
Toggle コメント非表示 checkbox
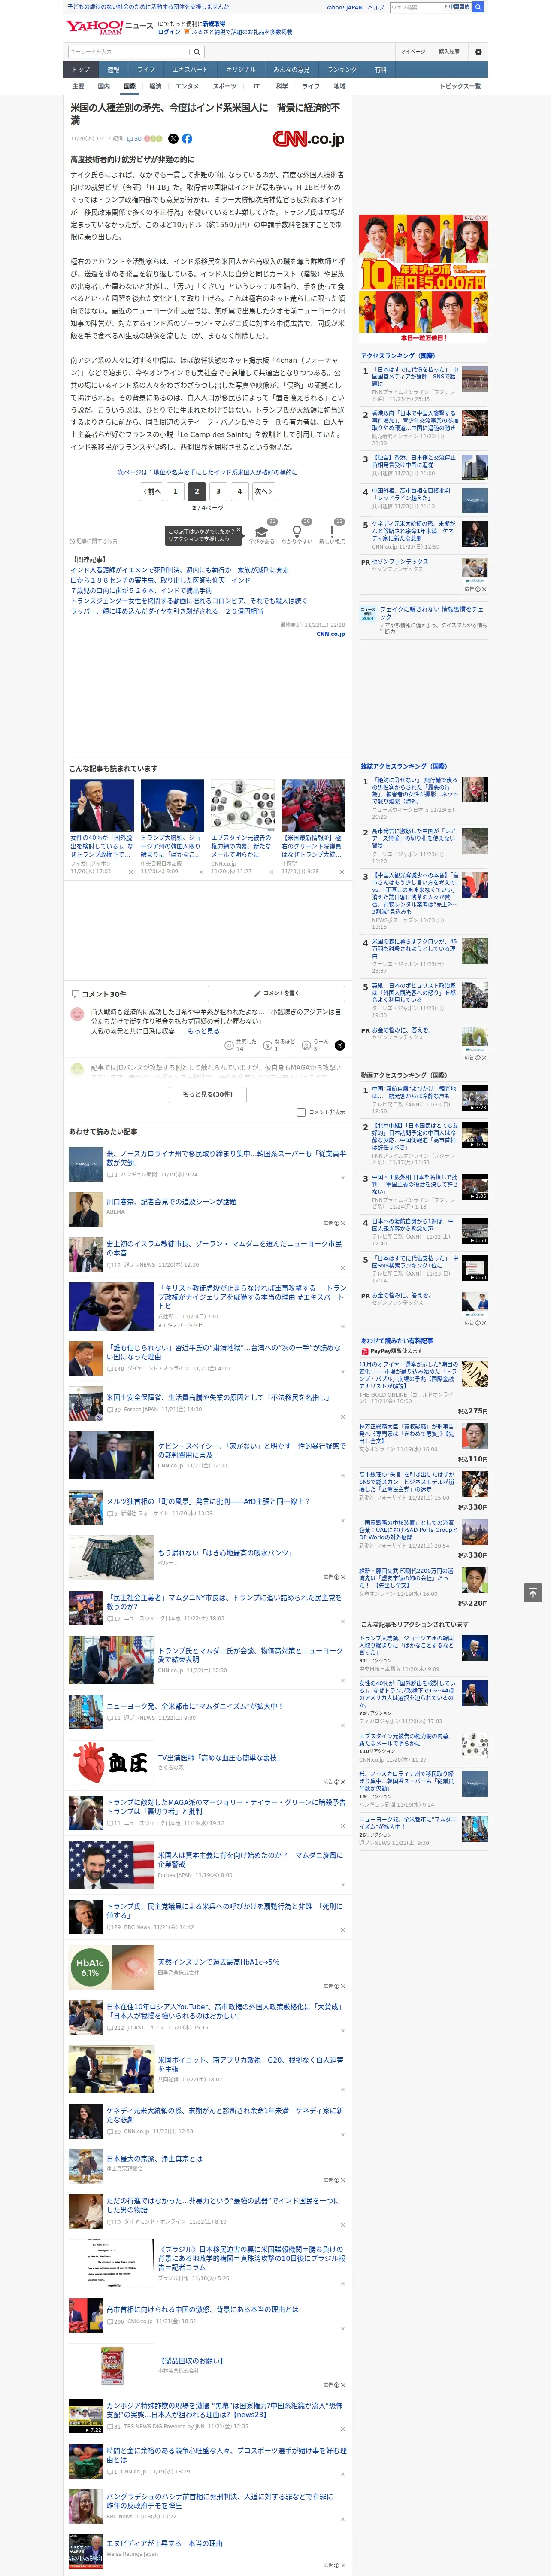301,1112
